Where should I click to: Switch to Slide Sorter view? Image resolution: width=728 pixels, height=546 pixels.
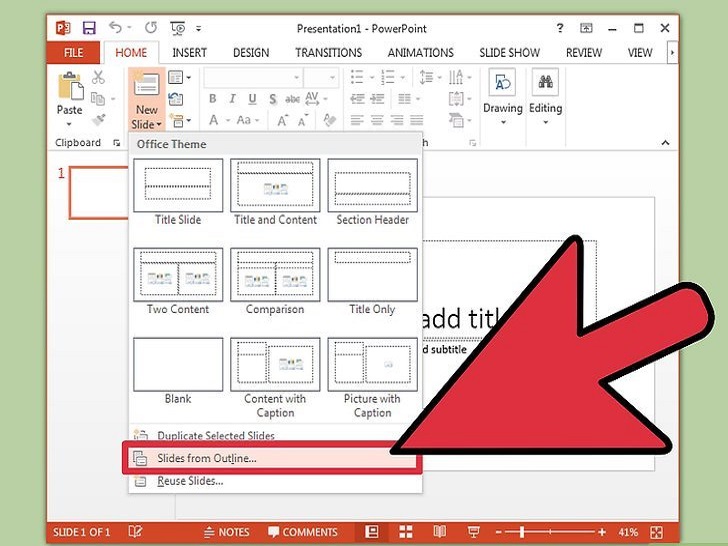click(x=406, y=532)
